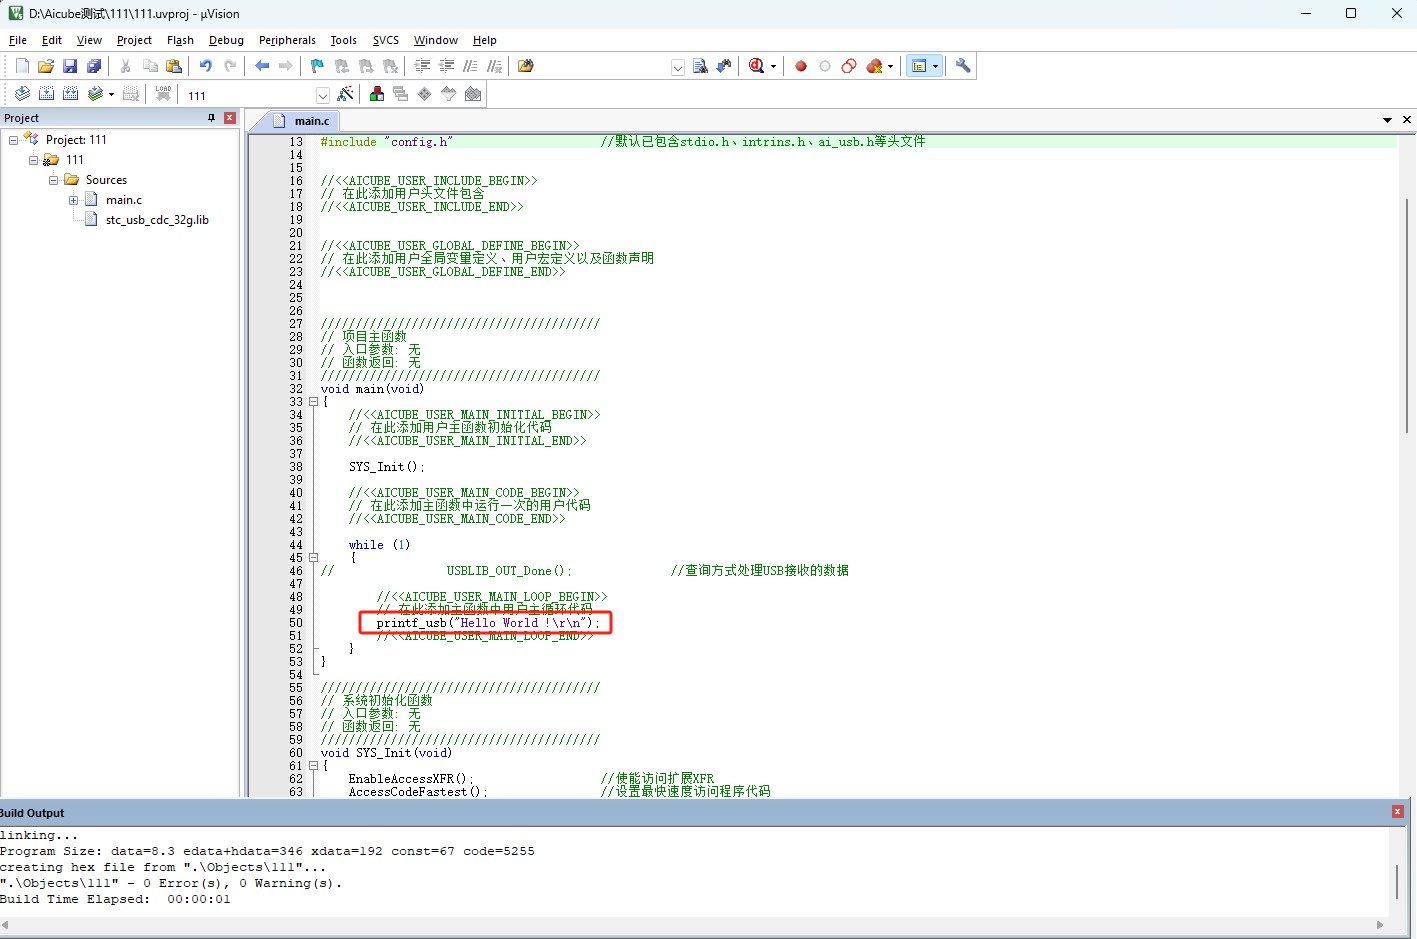The width and height of the screenshot is (1417, 939).
Task: Click the Save All files icon
Action: (x=94, y=66)
